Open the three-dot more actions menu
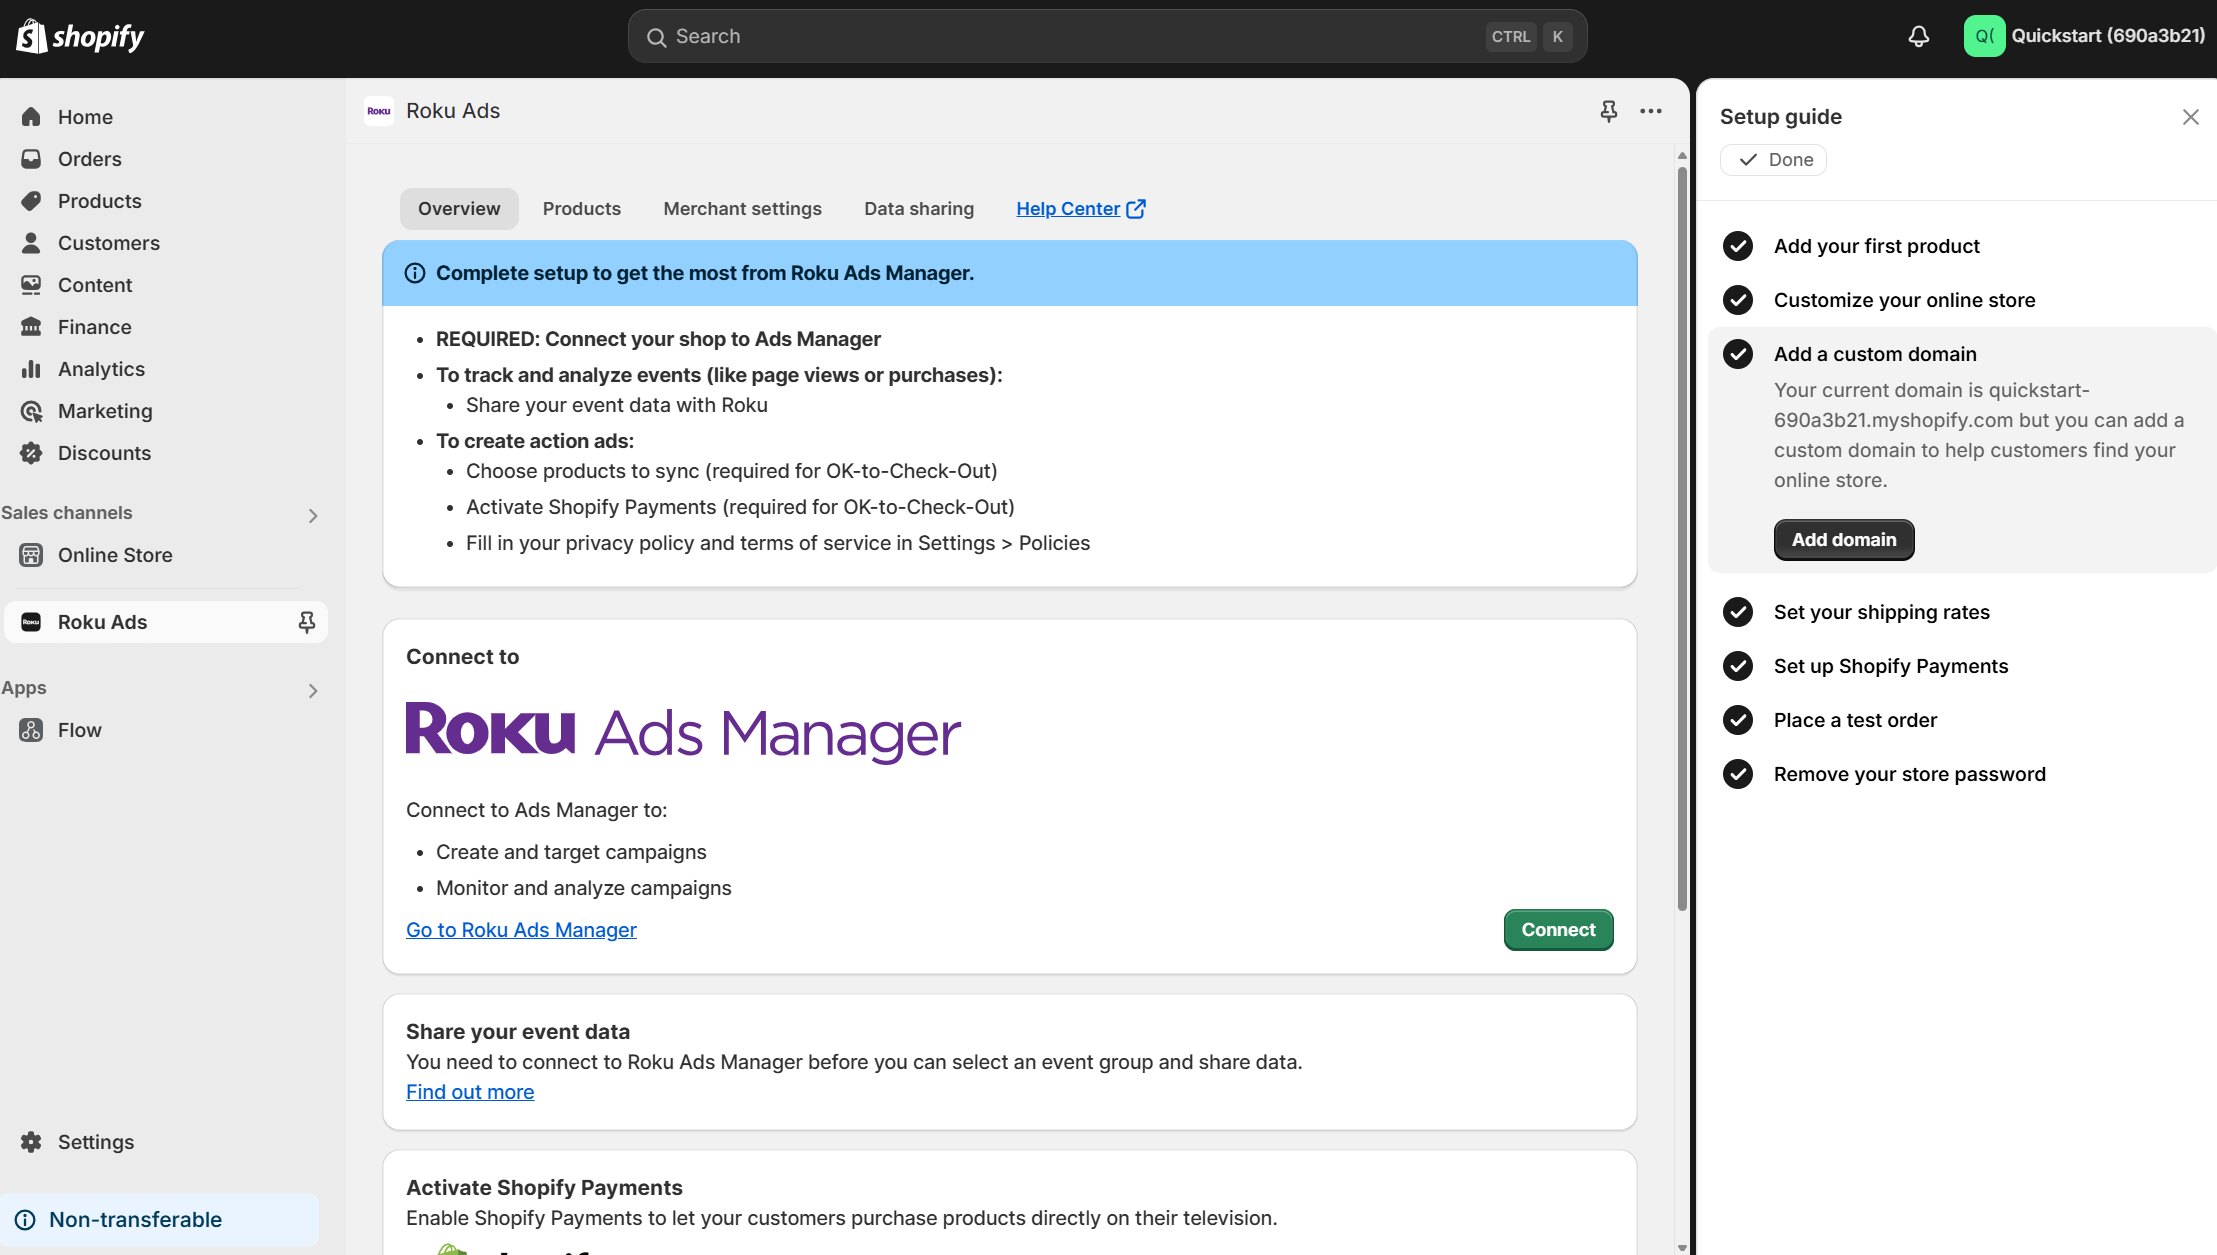Image resolution: width=2217 pixels, height=1255 pixels. tap(1650, 111)
